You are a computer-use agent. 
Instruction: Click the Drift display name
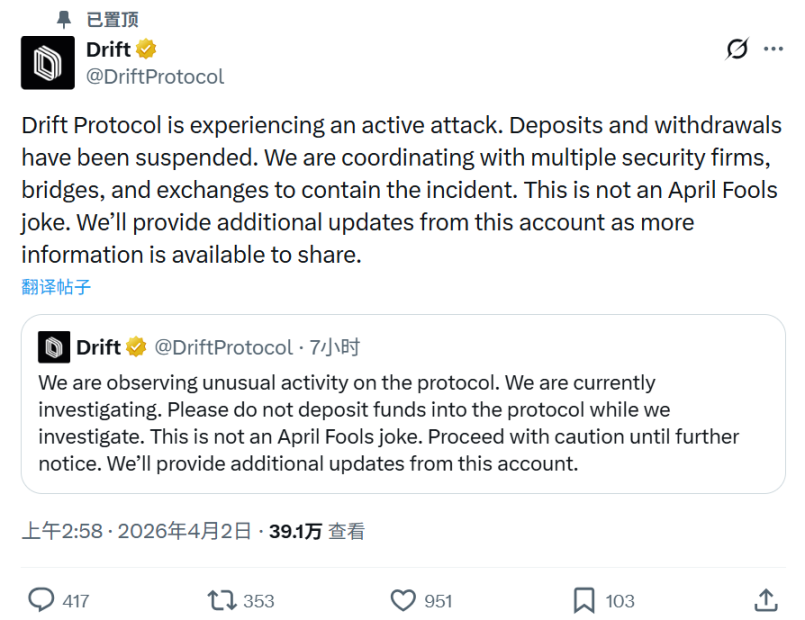click(109, 49)
